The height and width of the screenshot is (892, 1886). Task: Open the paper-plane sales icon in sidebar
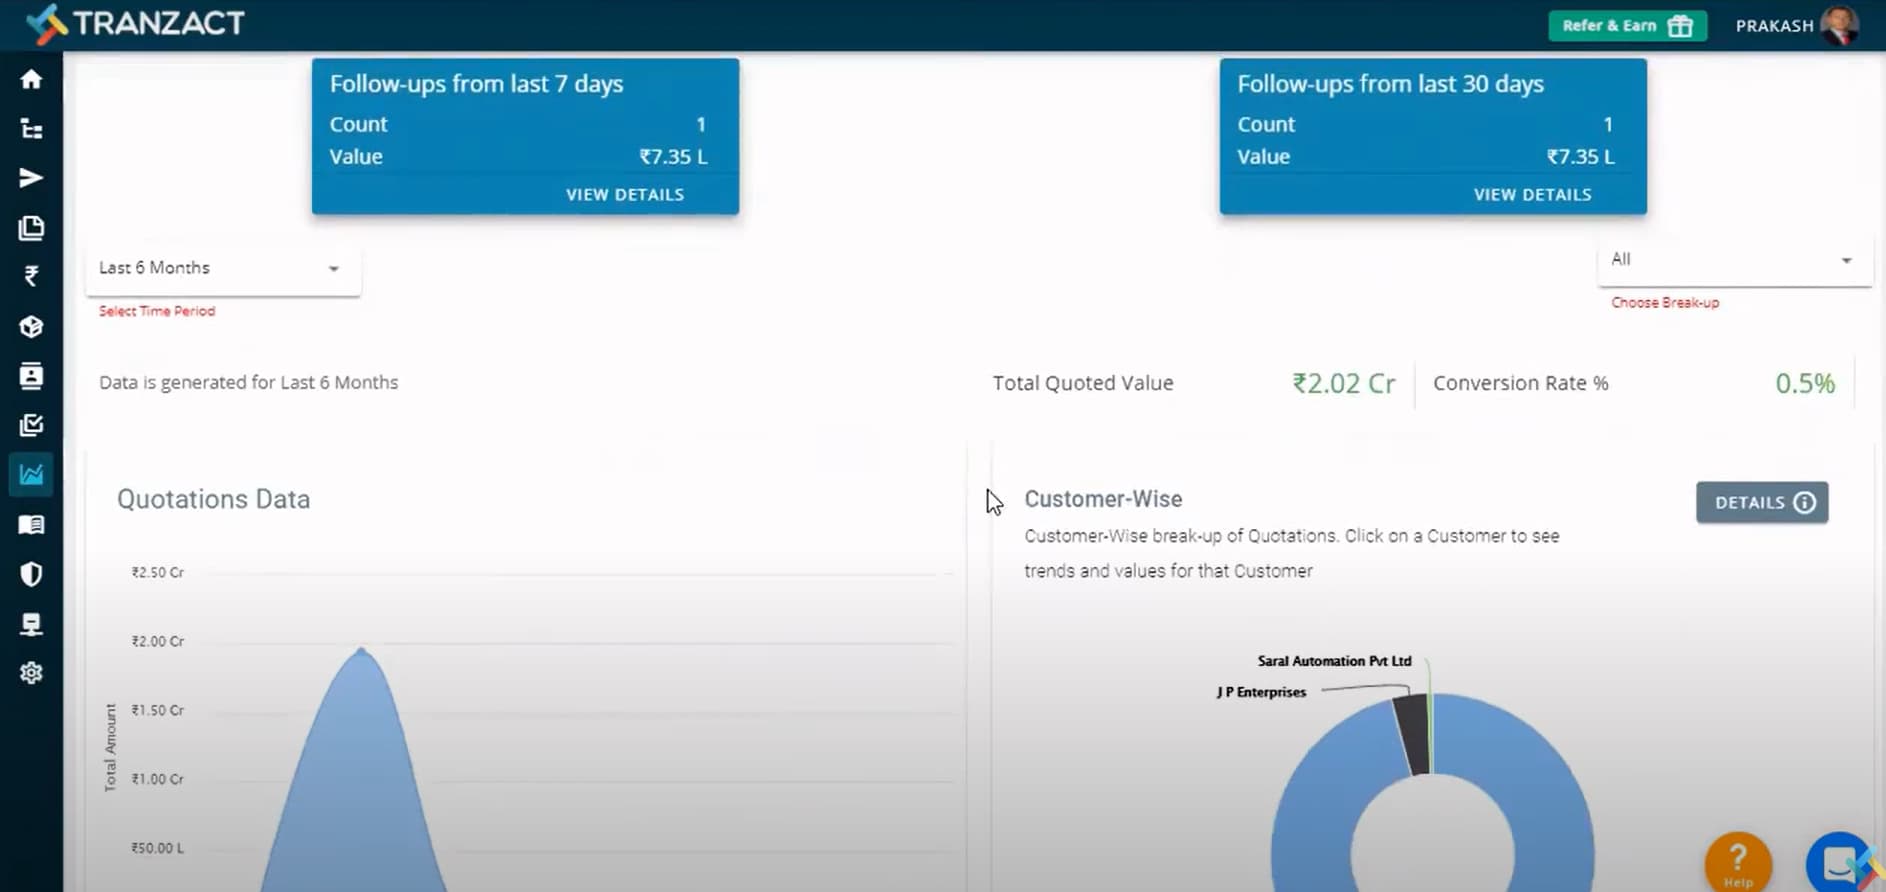[31, 178]
